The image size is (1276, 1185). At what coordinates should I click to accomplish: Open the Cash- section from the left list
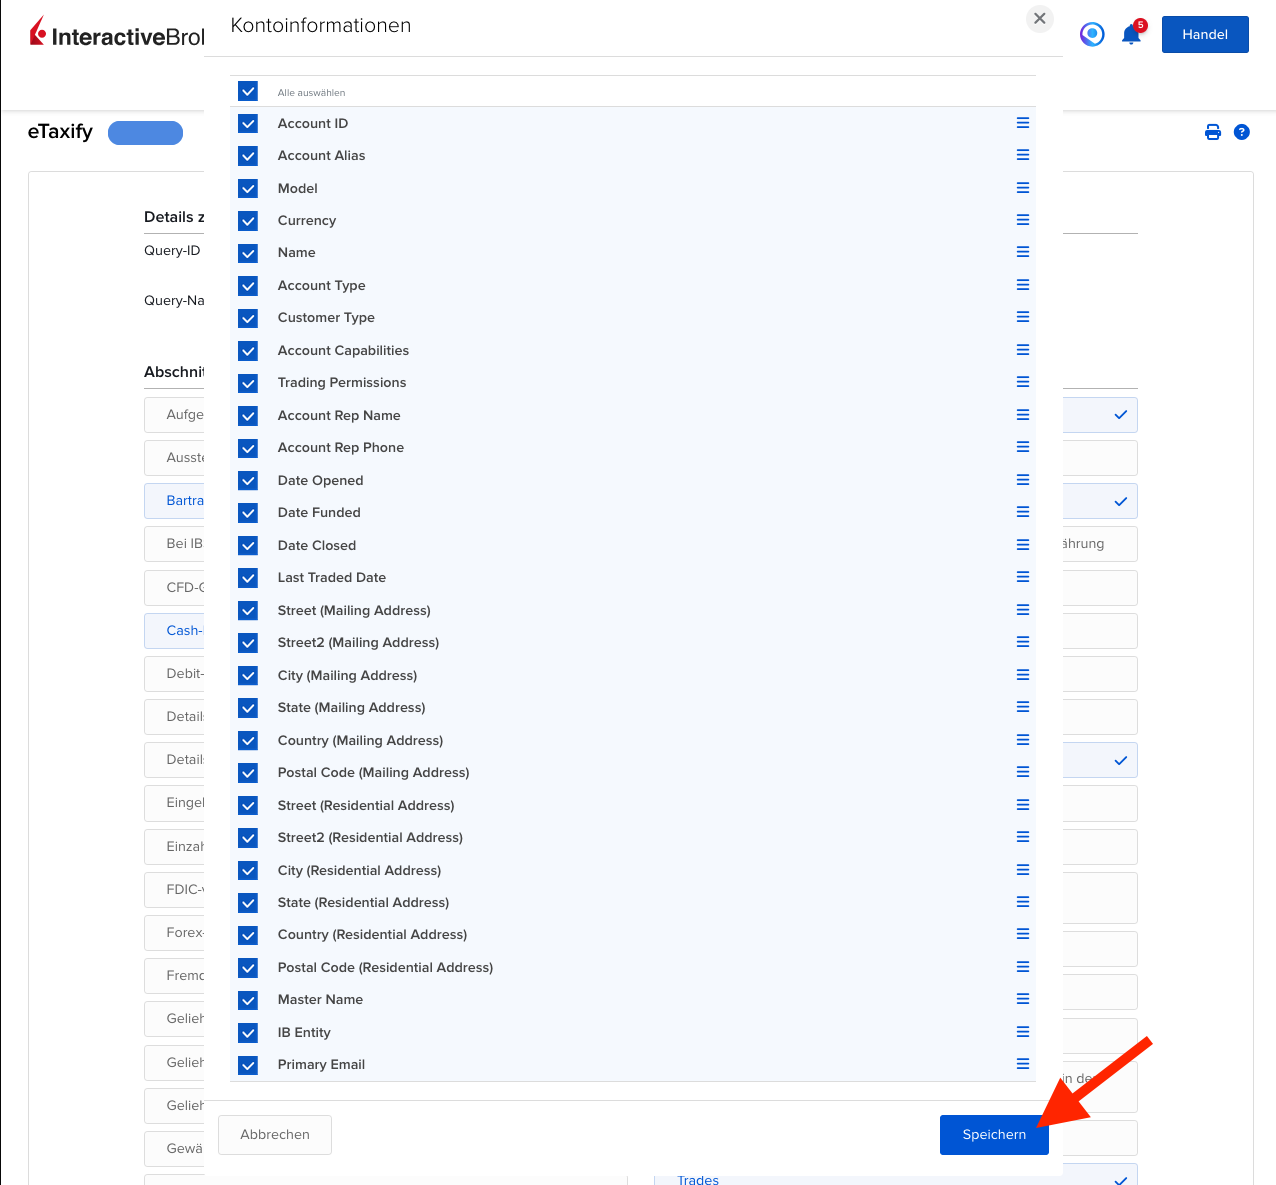coord(183,630)
